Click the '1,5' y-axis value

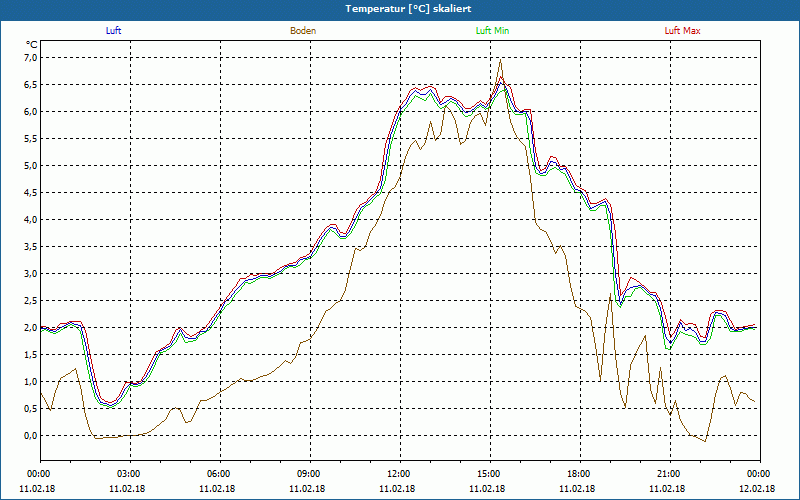pyautogui.click(x=31, y=355)
